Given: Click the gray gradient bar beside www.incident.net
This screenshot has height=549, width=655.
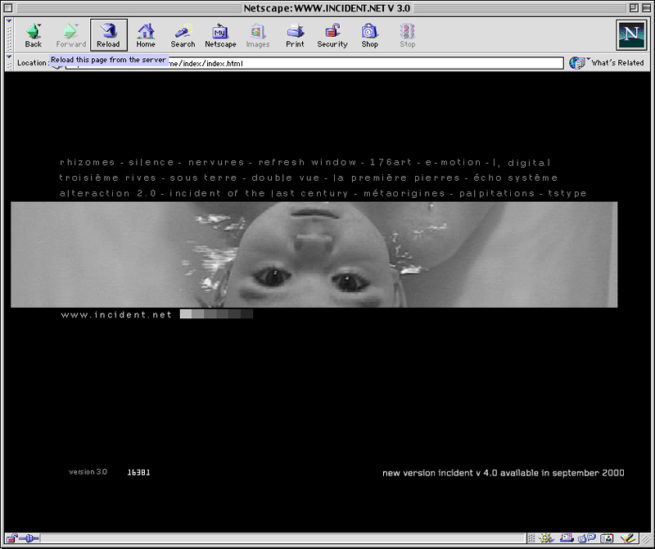Looking at the screenshot, I should point(216,314).
